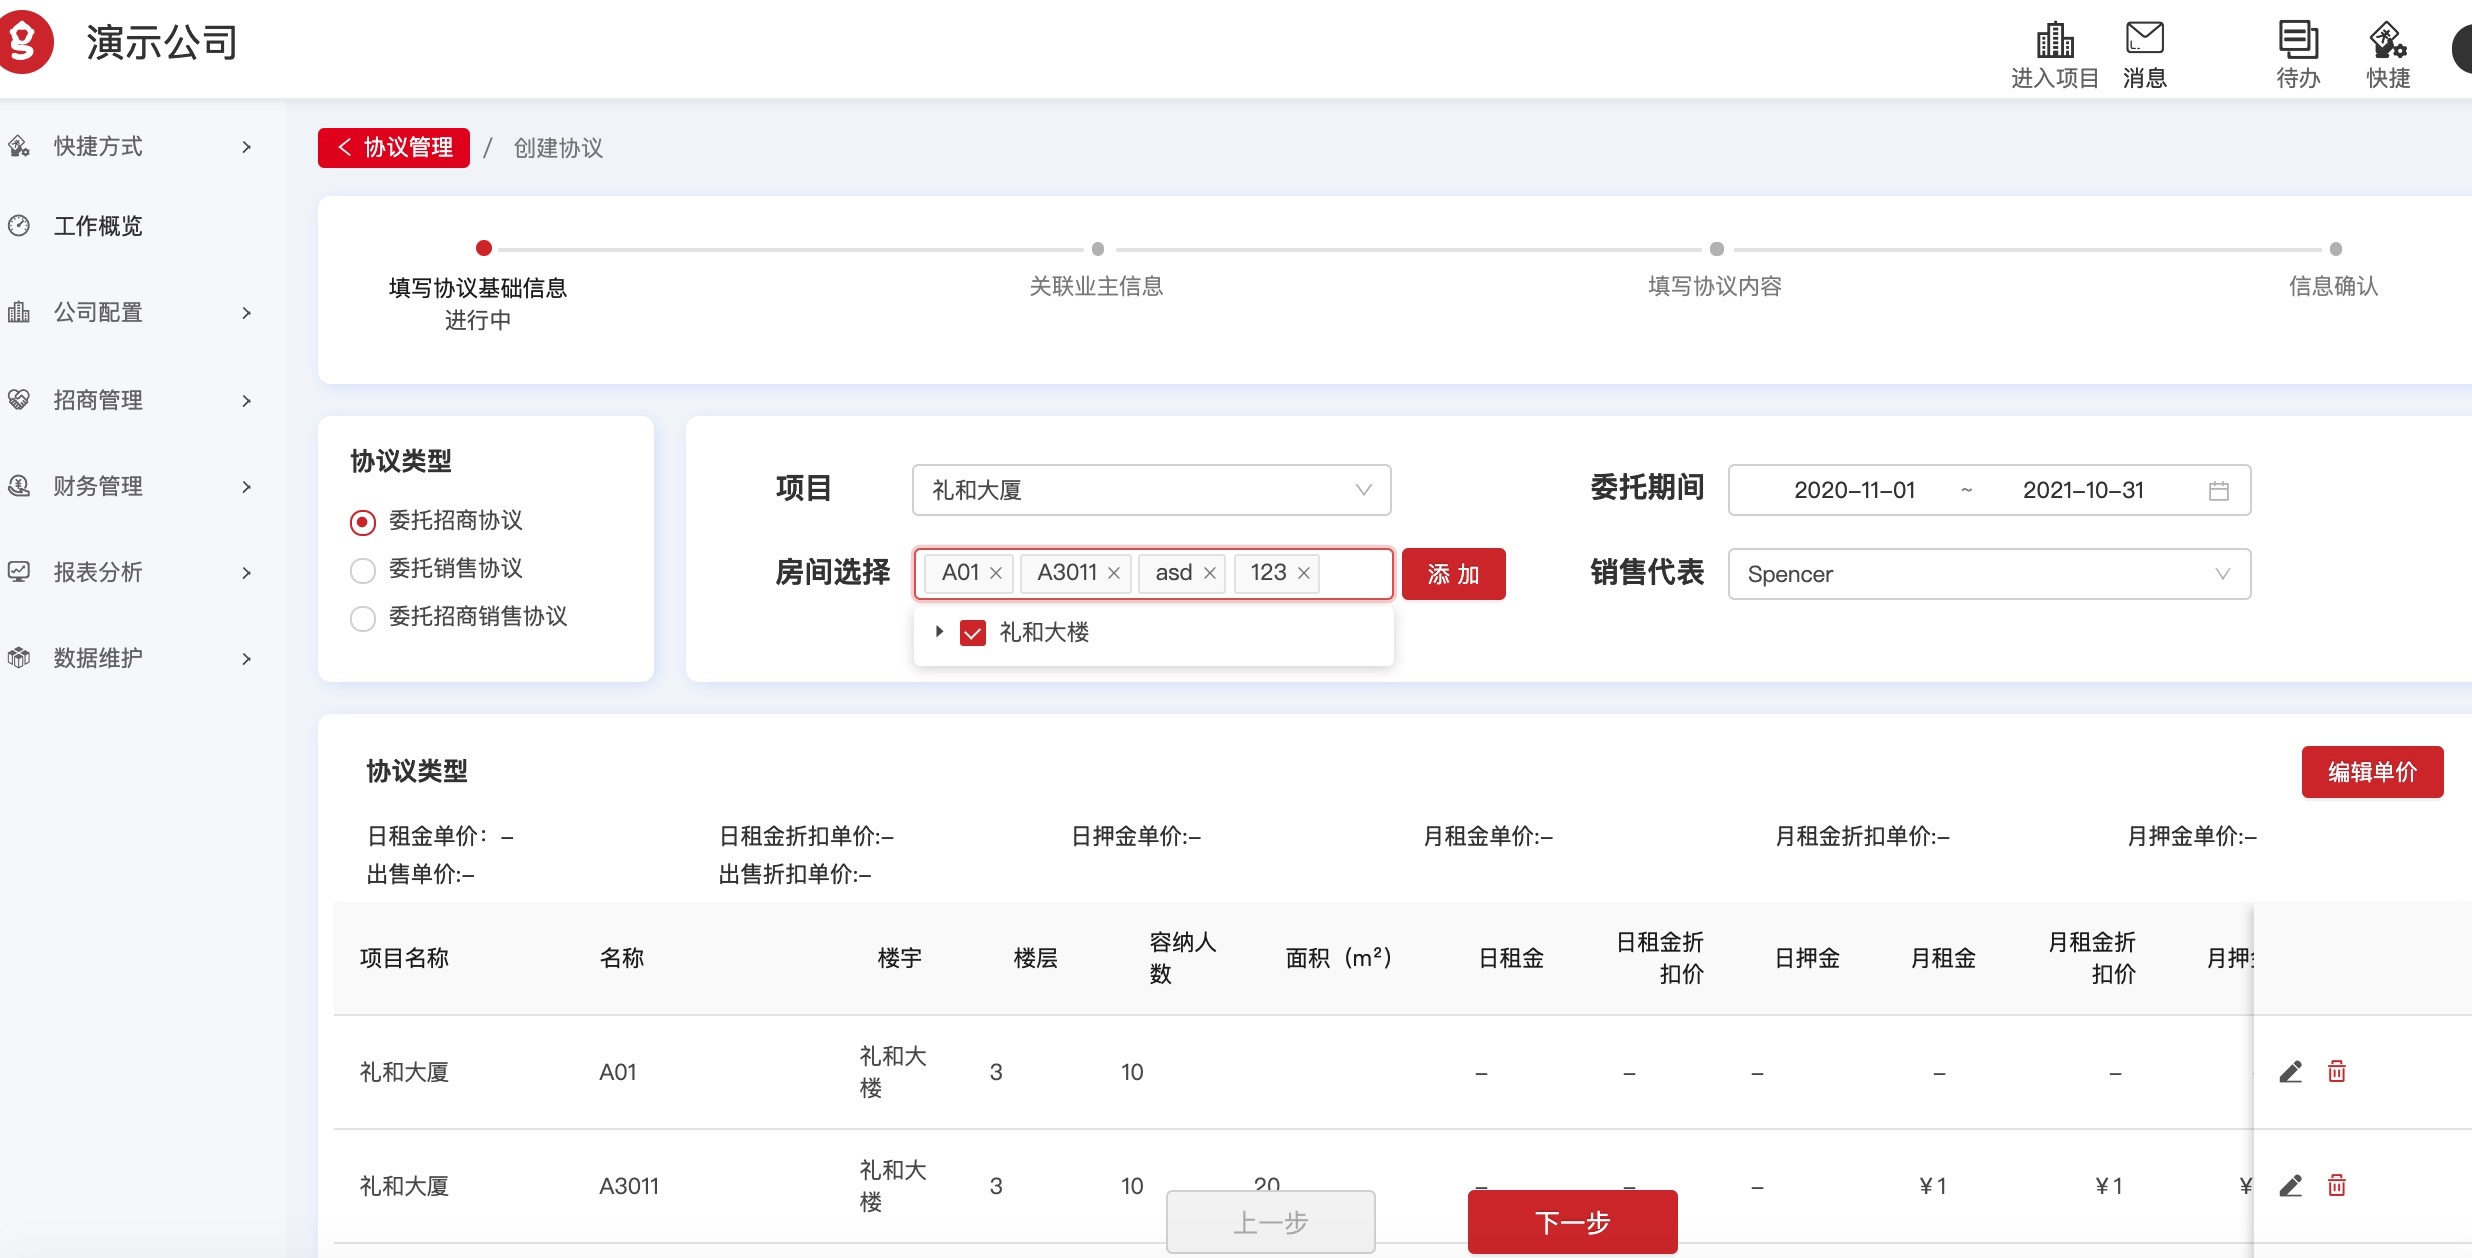Click the 下一步 button

[x=1572, y=1222]
